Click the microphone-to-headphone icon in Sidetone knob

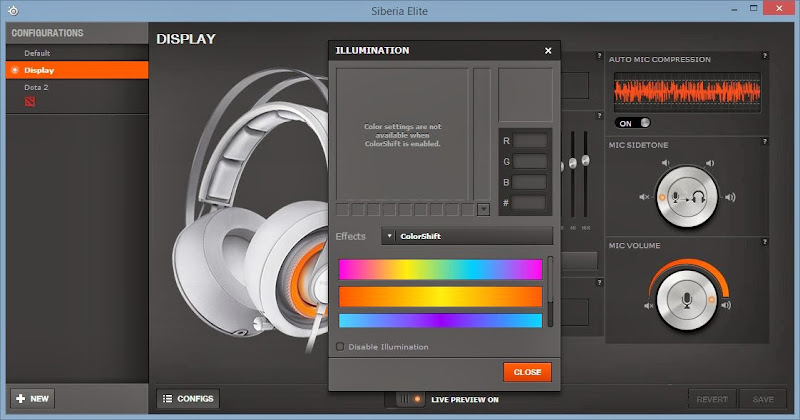click(687, 197)
